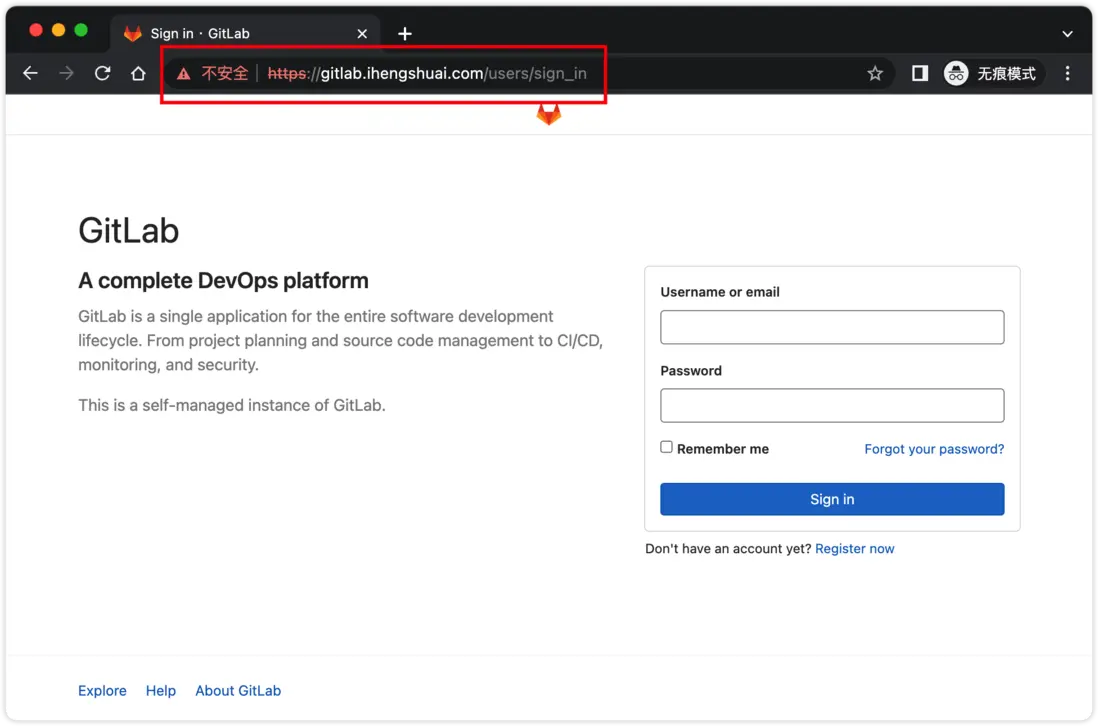Screen dimensions: 1098x726
Task: Expand the tab search chevron
Action: point(1067,34)
